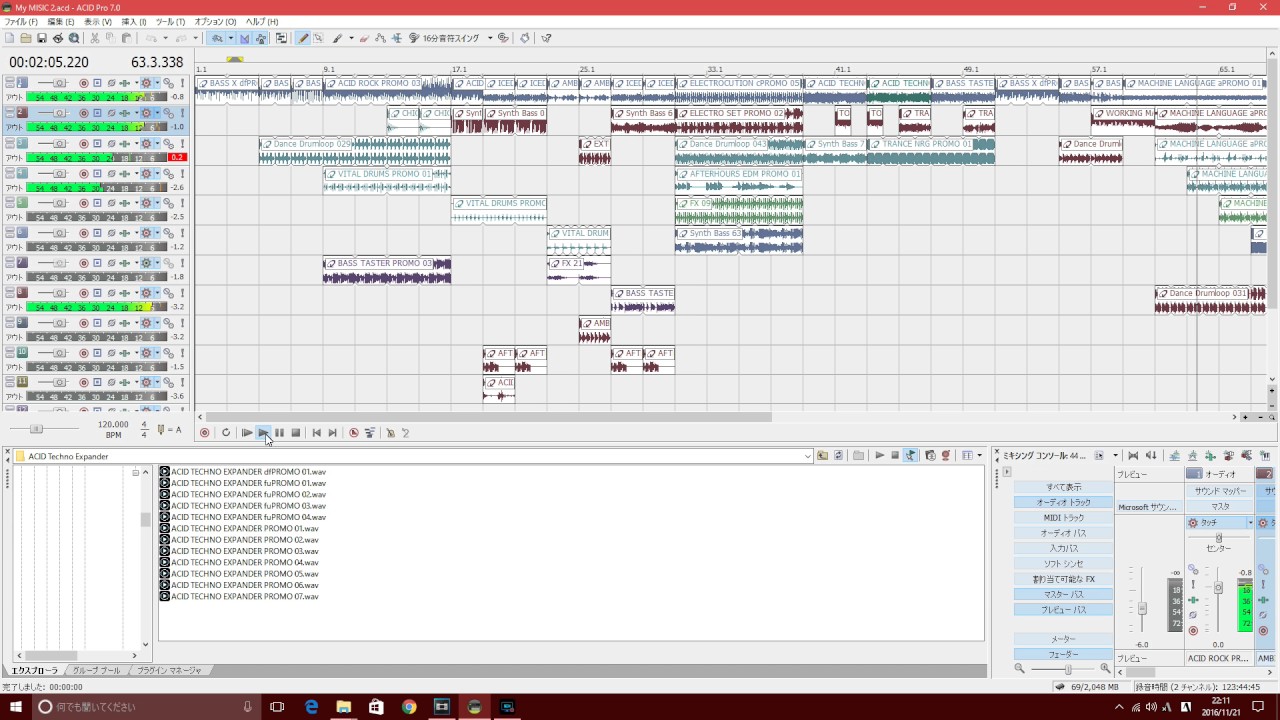Click サウンド マッパー button in mixer
The image size is (1280, 720).
coord(1220,491)
